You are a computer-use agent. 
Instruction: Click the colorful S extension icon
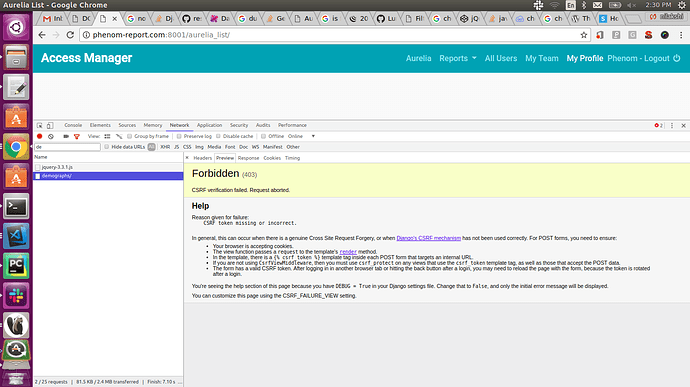(648, 35)
